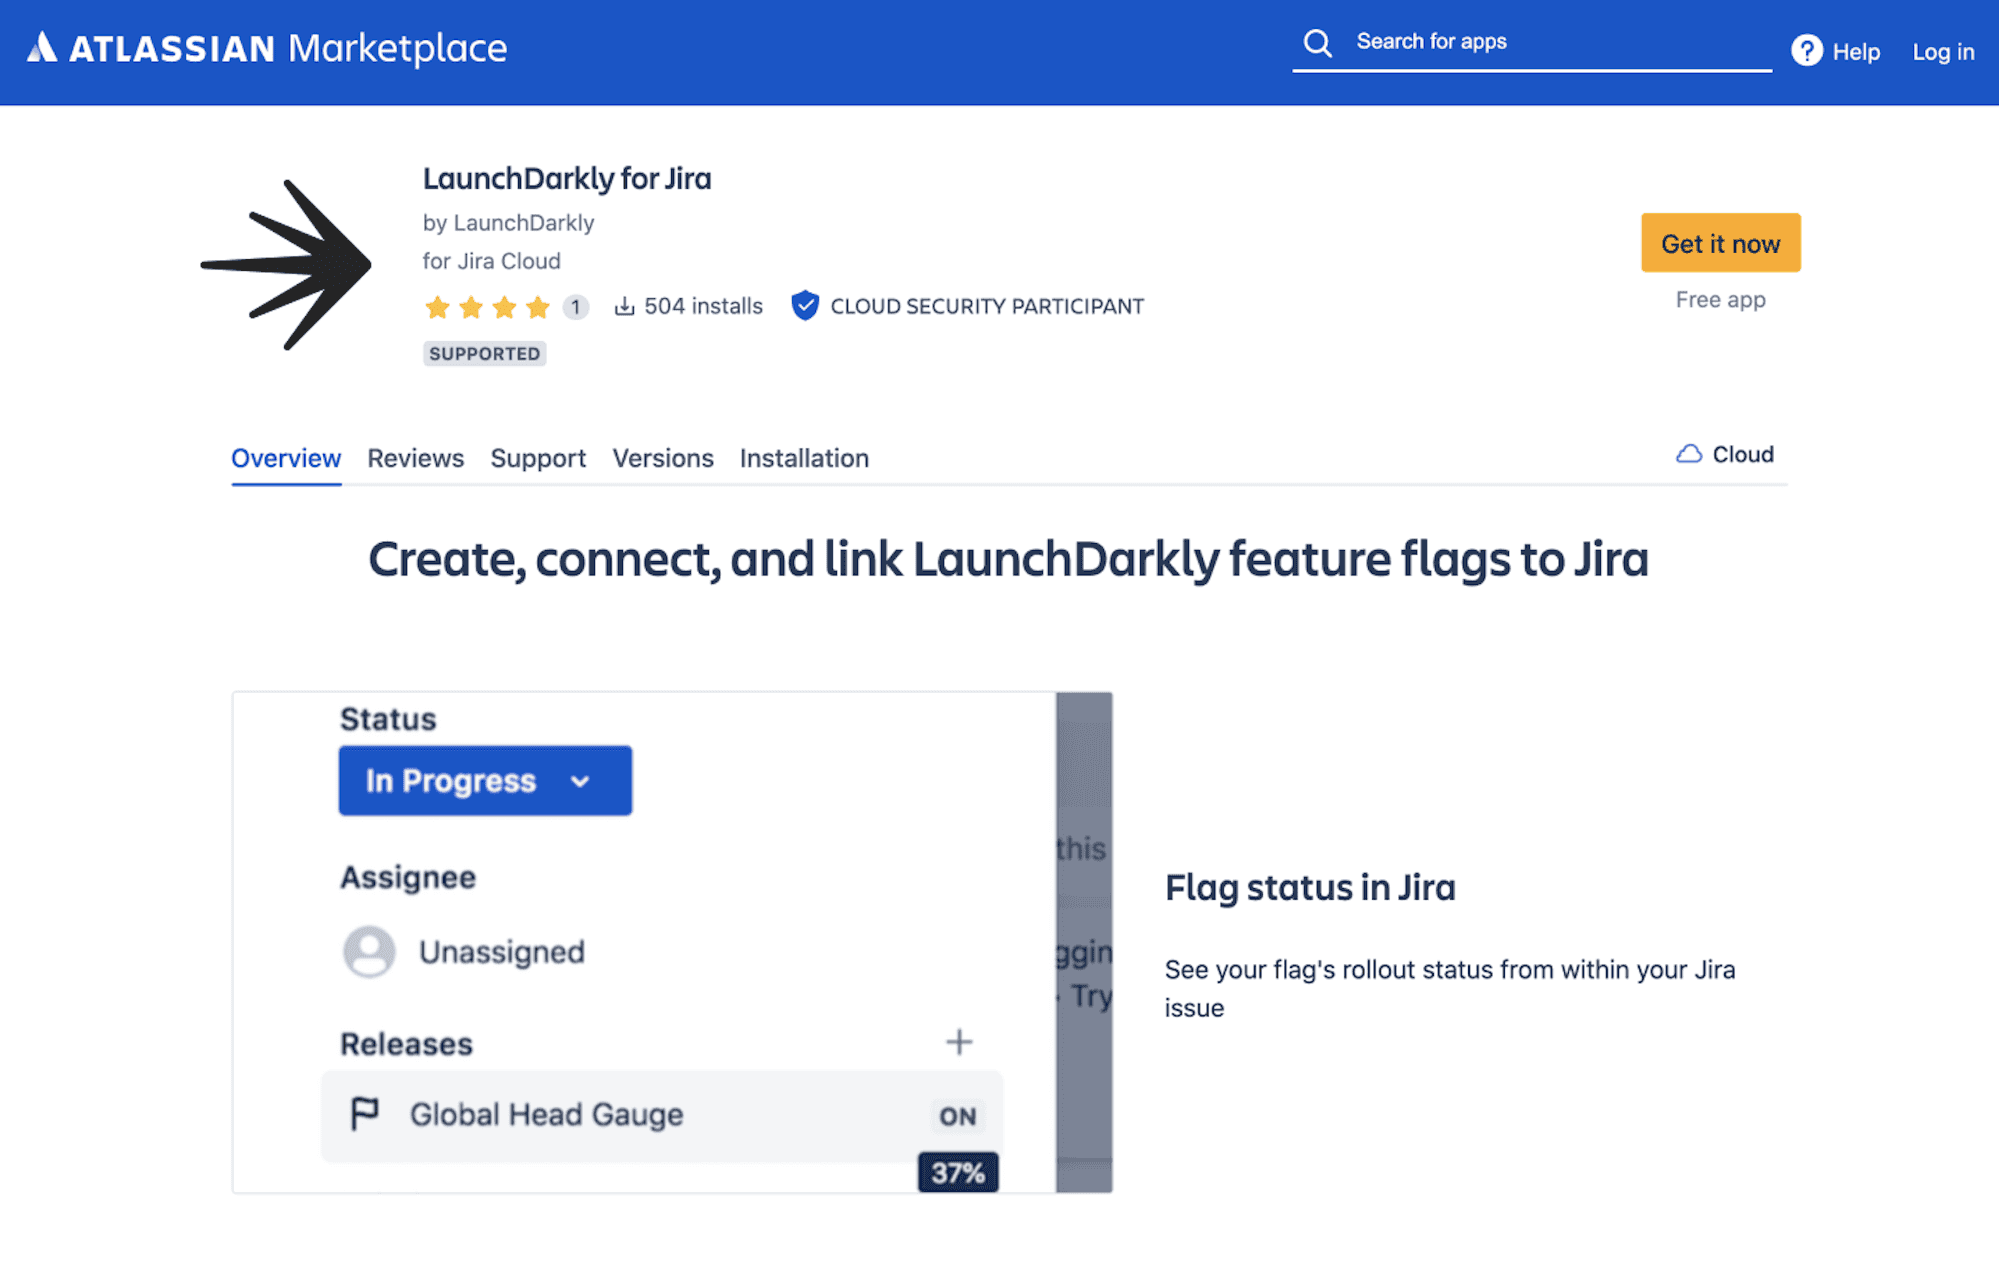The width and height of the screenshot is (1999, 1273).
Task: Click the 'LaunchDarkly for Jira' title
Action: (x=567, y=179)
